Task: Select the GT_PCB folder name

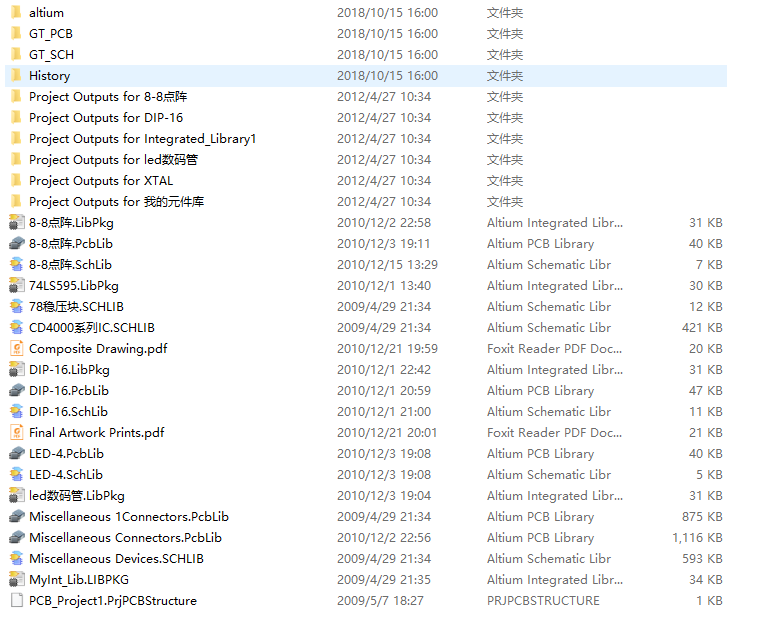Action: click(x=51, y=34)
